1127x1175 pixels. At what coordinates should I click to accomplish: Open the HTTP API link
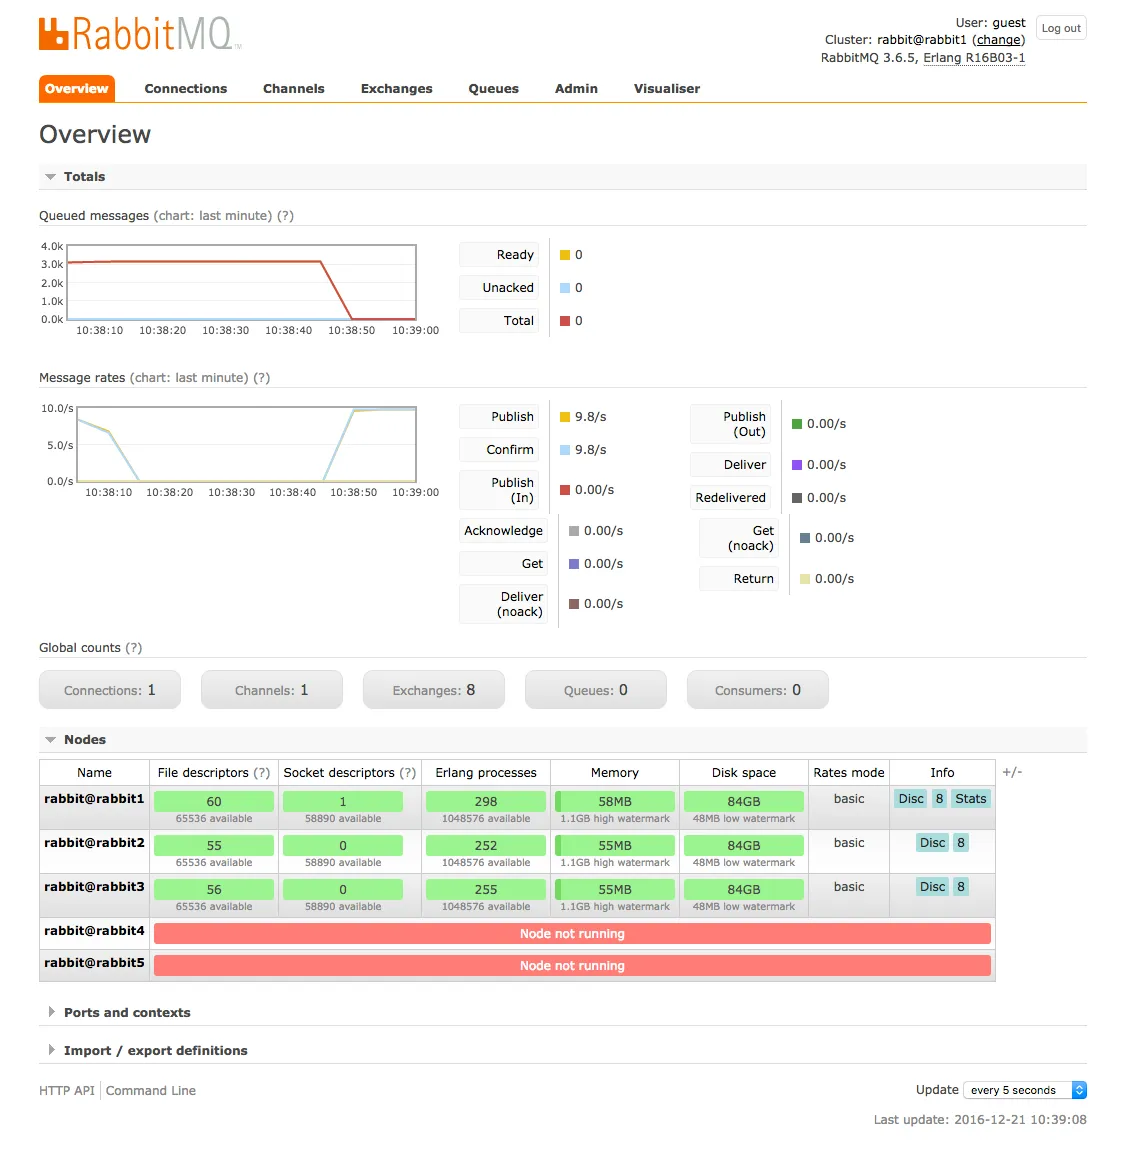67,1090
